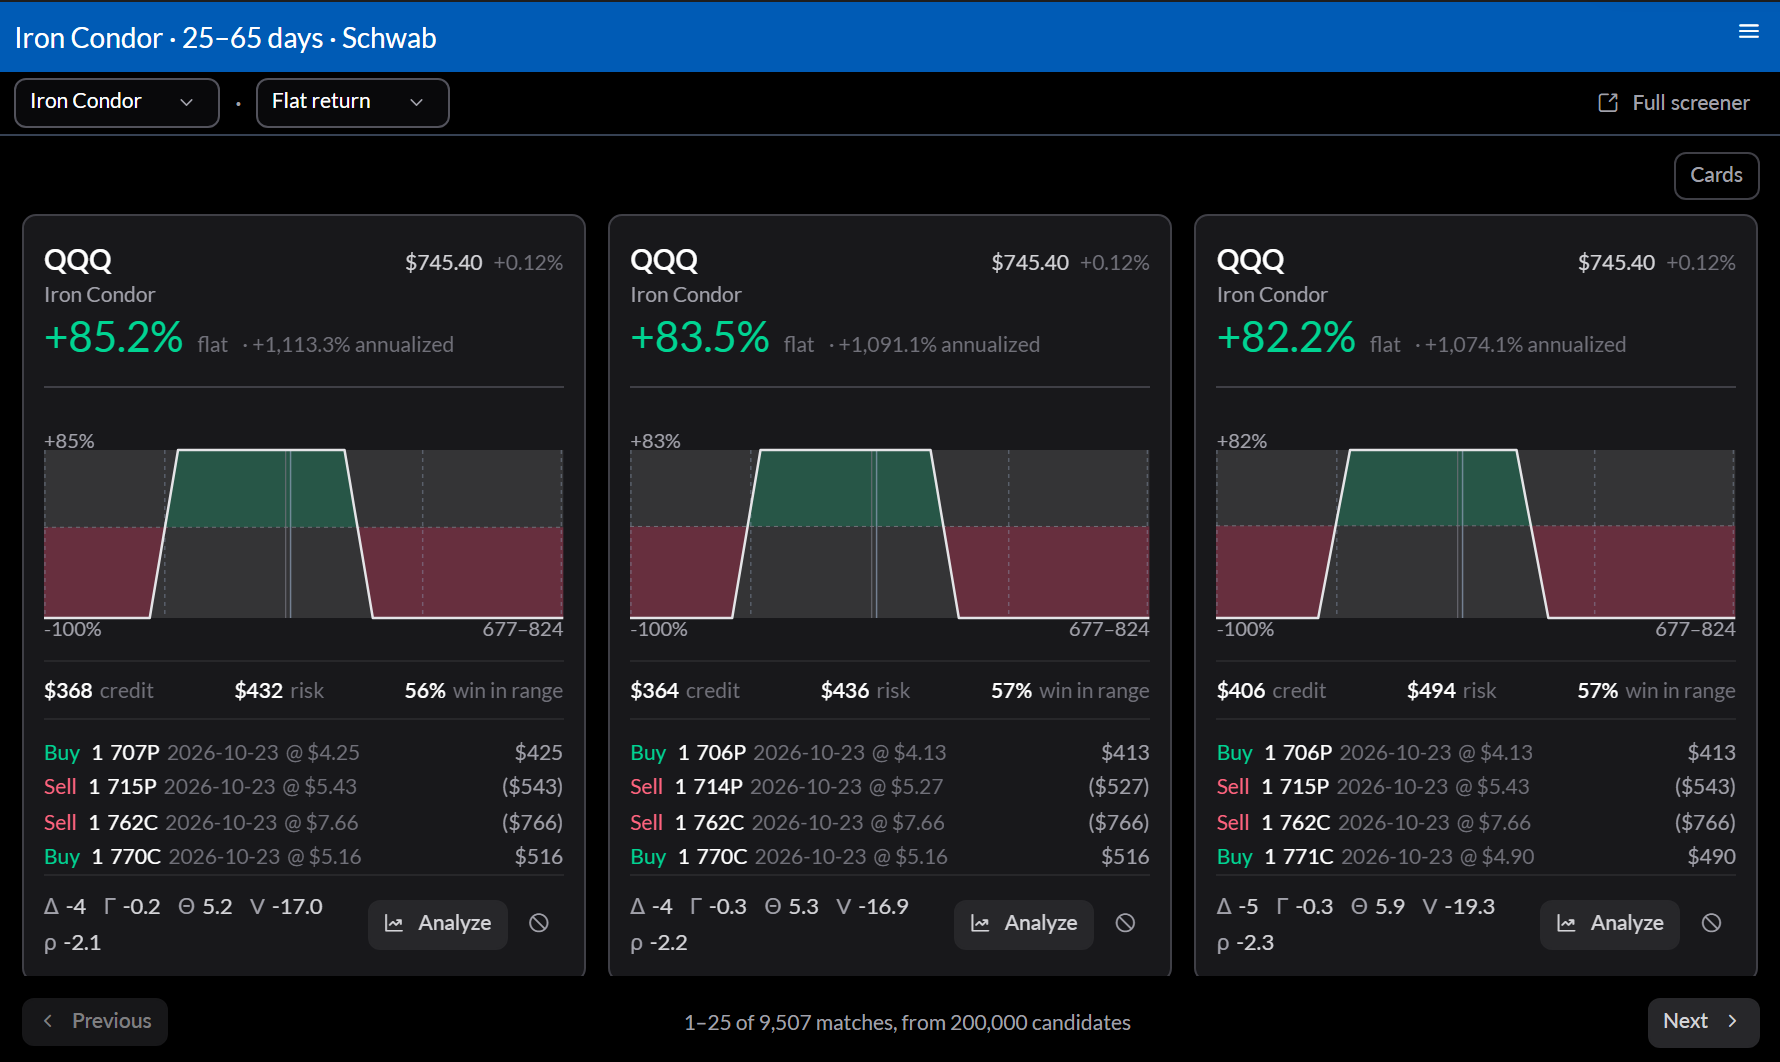Click the +83.5% flat return value

pos(700,338)
